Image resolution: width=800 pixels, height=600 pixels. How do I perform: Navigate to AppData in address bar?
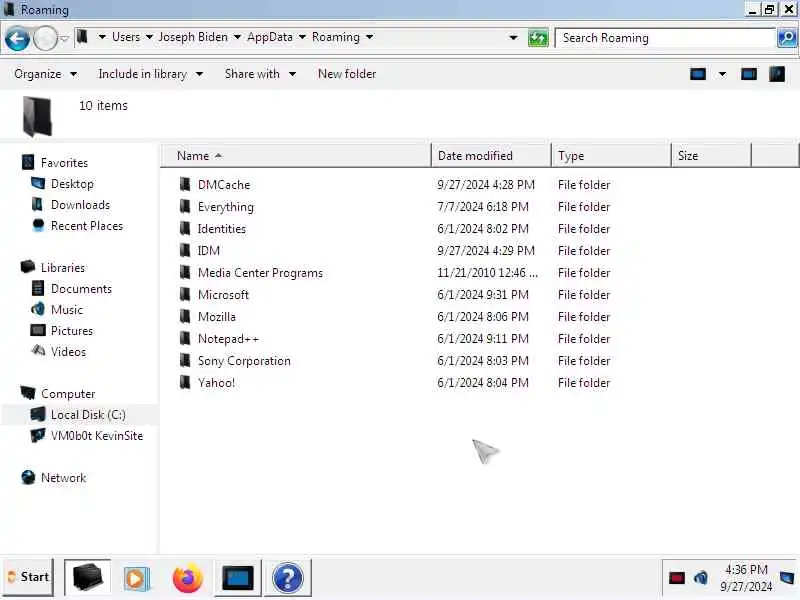[x=270, y=37]
